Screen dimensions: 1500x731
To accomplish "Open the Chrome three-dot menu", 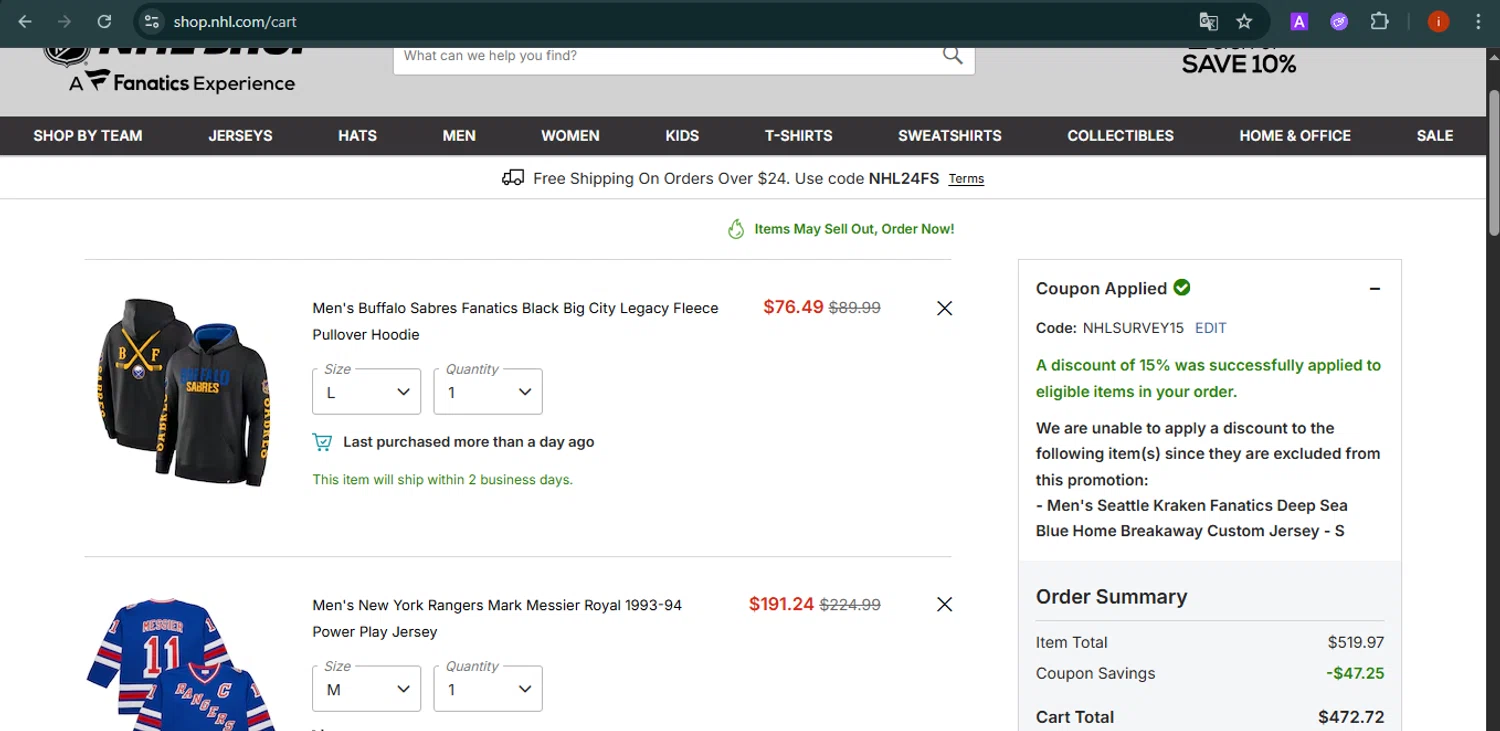I will [1478, 21].
